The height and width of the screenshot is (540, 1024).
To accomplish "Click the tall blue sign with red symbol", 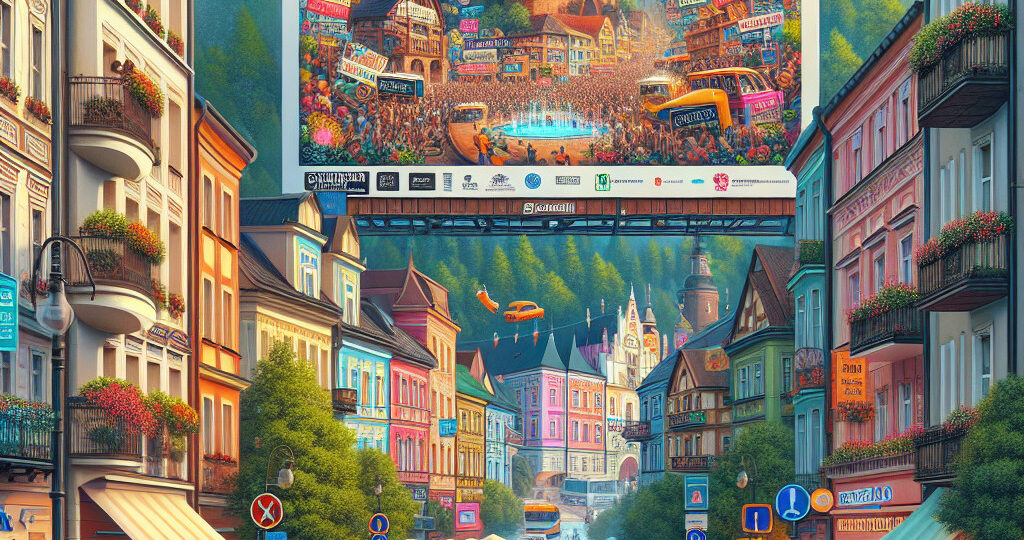I will pos(696,493).
